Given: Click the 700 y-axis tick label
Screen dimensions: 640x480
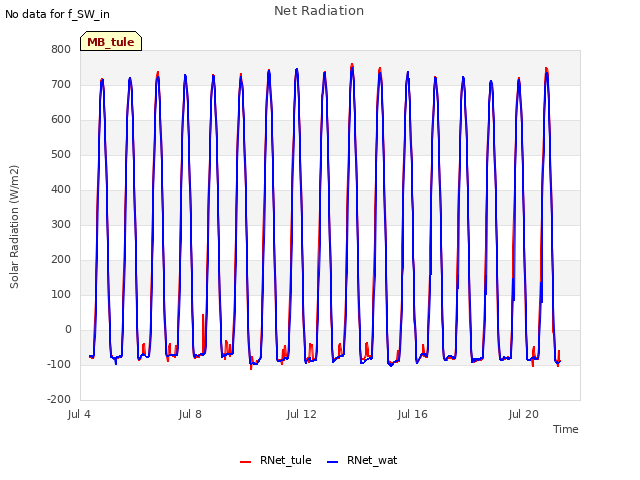Looking at the screenshot, I should click(61, 84).
